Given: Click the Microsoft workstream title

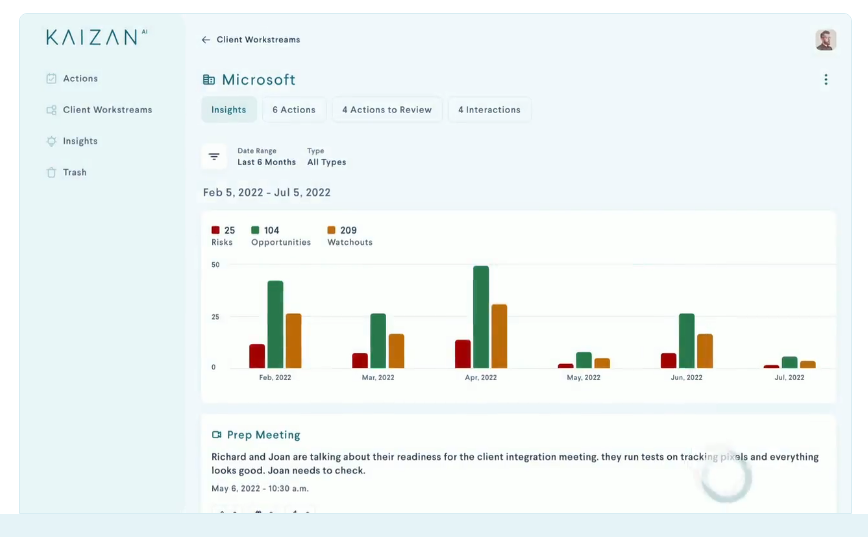Looking at the screenshot, I should 259,80.
